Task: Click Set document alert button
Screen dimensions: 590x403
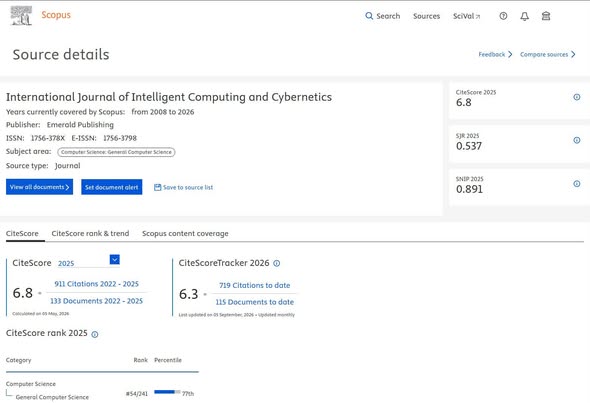Action: click(x=112, y=187)
